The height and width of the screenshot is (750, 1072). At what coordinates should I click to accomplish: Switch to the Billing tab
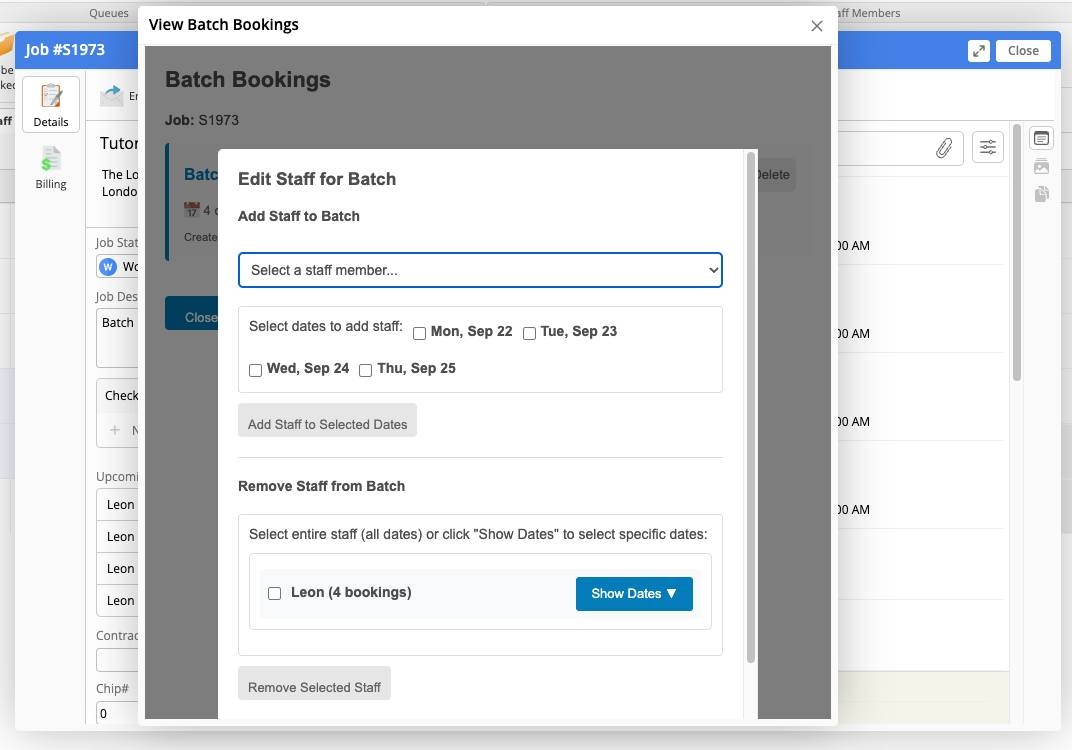51,167
